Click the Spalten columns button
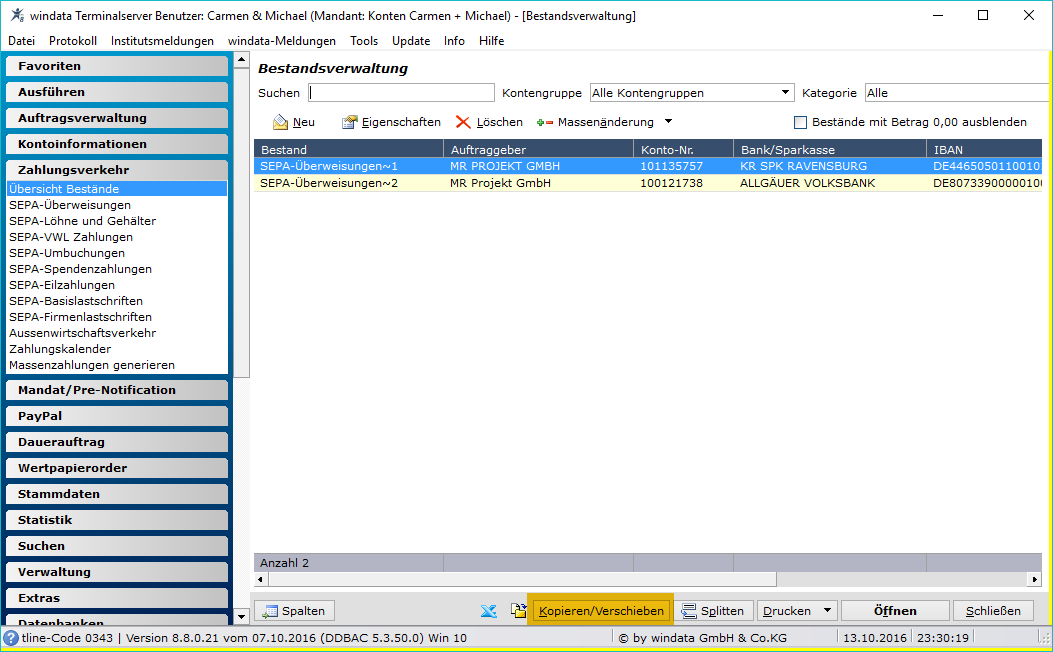This screenshot has height=652, width=1053. 294,611
